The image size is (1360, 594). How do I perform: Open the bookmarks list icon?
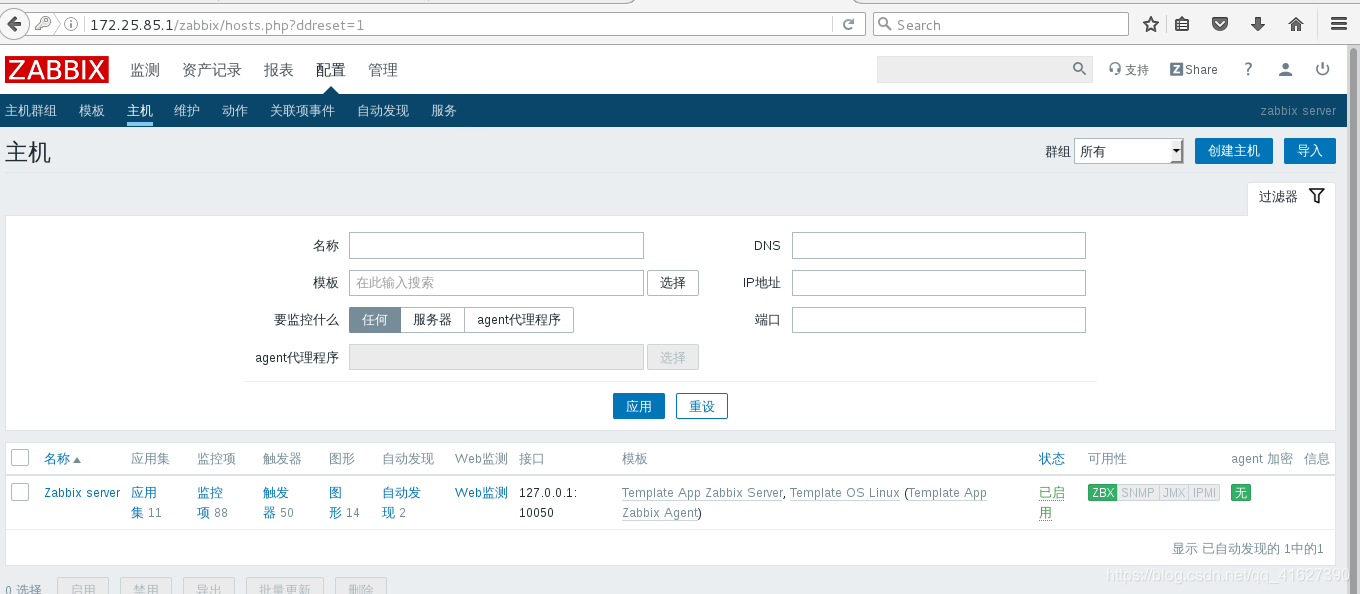(x=1182, y=24)
